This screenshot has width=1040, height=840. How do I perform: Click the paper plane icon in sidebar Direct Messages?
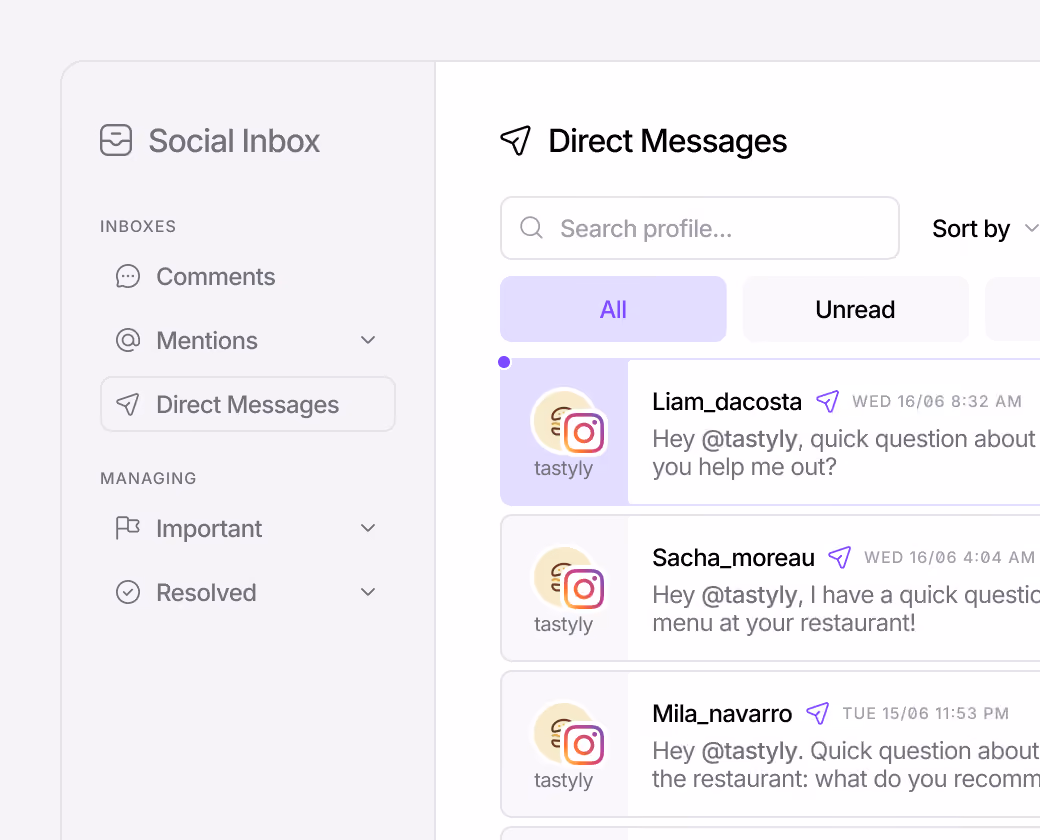coord(128,404)
